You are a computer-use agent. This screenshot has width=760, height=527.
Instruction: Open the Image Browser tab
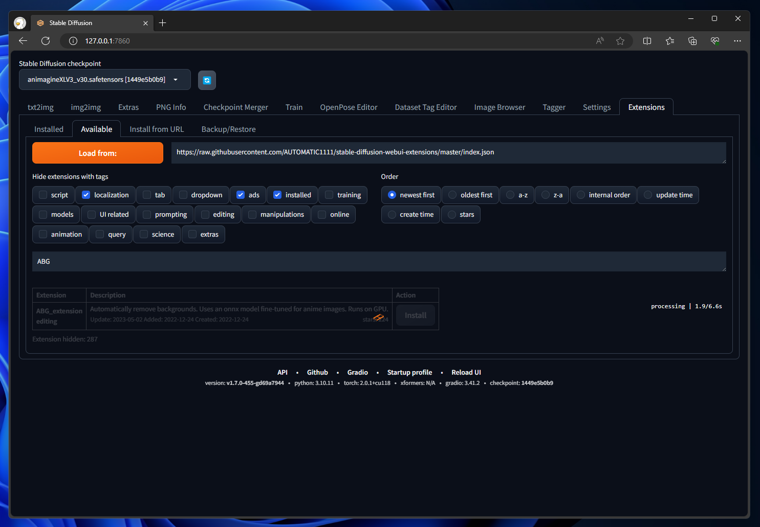[x=500, y=107]
